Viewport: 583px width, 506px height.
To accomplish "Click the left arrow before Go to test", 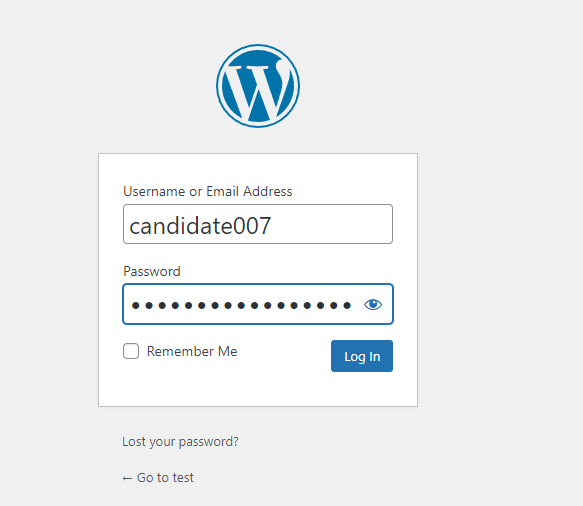I will point(127,478).
